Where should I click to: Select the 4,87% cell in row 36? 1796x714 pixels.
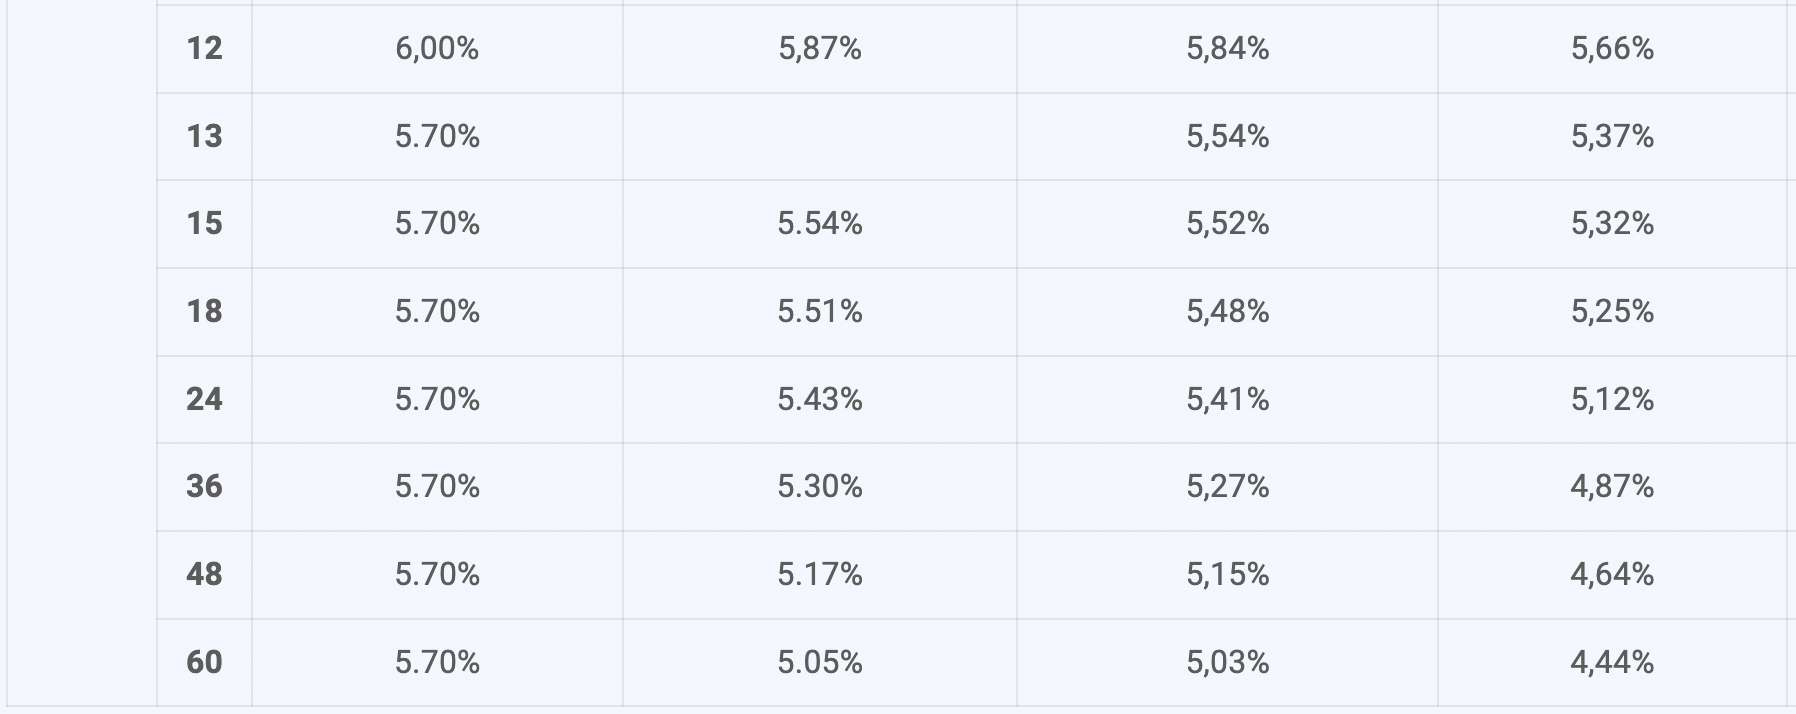coord(1612,487)
